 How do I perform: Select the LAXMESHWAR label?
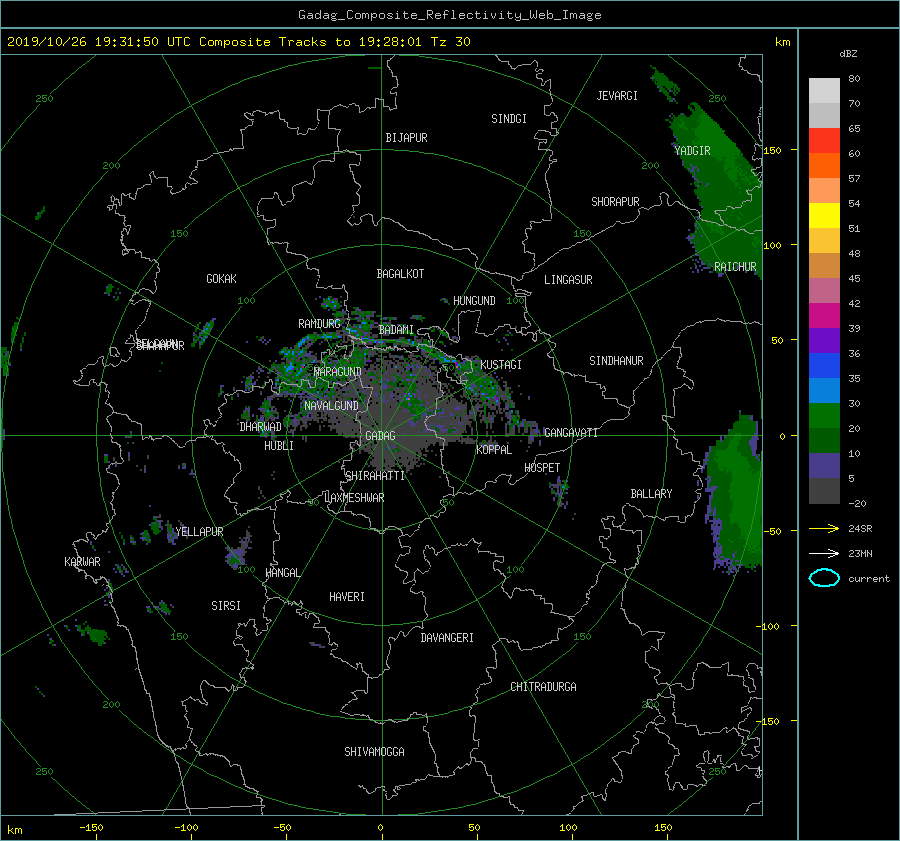[354, 498]
